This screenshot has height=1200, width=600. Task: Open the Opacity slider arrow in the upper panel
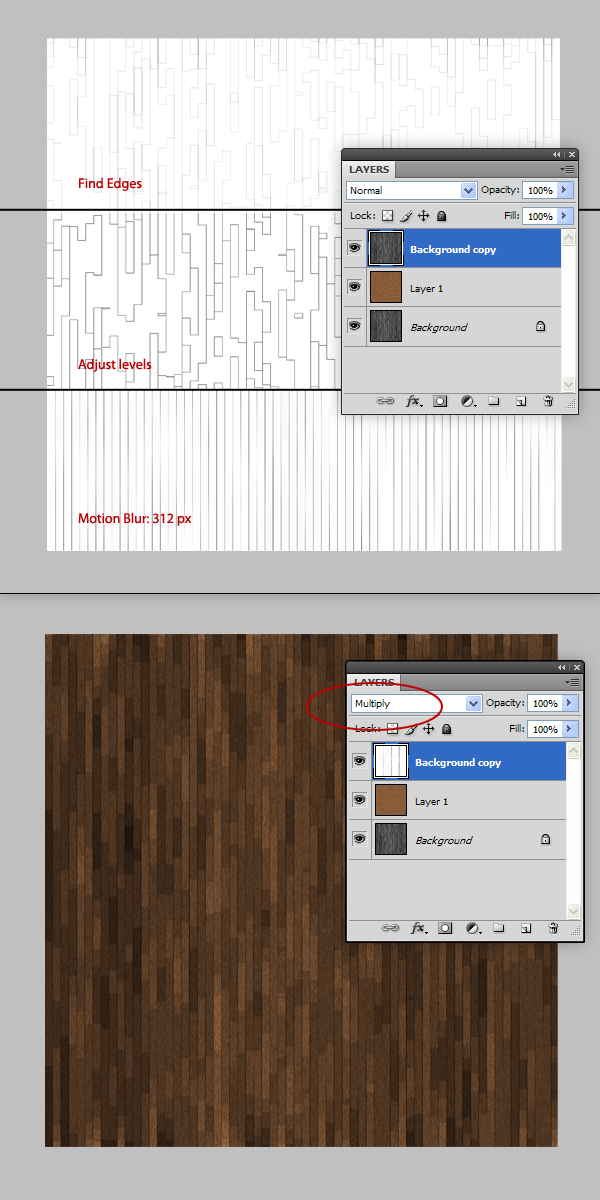coord(565,190)
